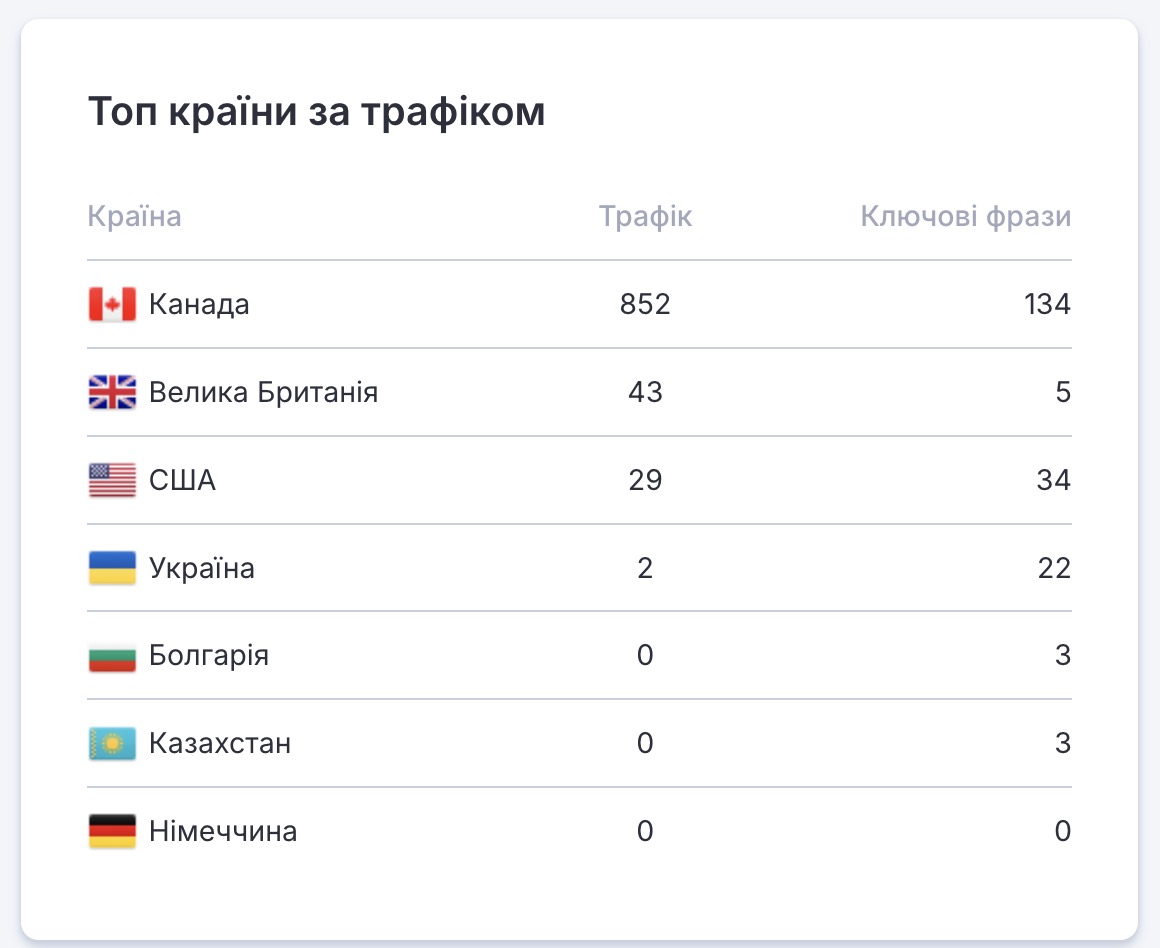Screen dimensions: 1160x948
Task: Sort by the Країна column header
Action: point(135,216)
